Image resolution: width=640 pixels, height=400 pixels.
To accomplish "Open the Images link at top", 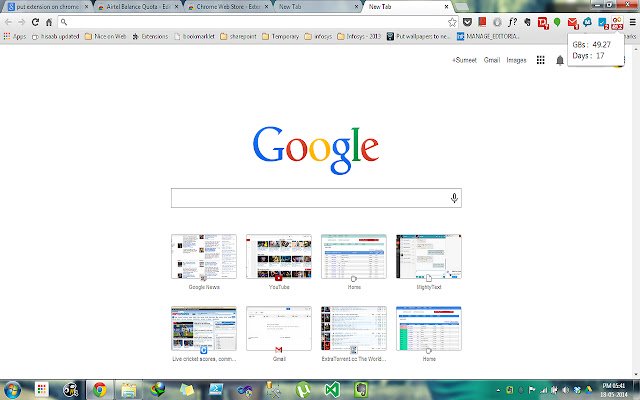I will [x=516, y=60].
